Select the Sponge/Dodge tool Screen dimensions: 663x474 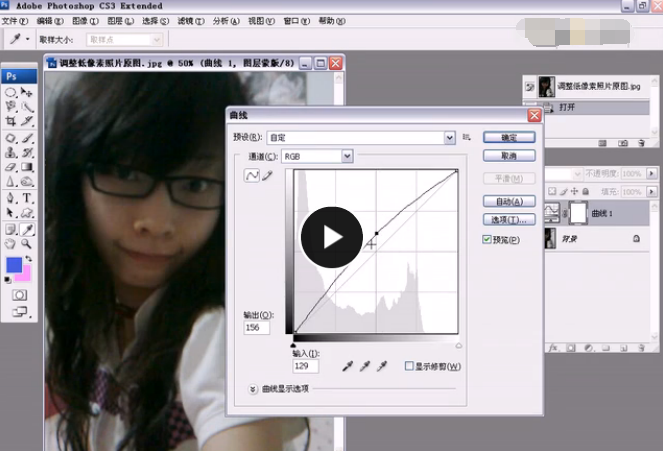point(27,181)
